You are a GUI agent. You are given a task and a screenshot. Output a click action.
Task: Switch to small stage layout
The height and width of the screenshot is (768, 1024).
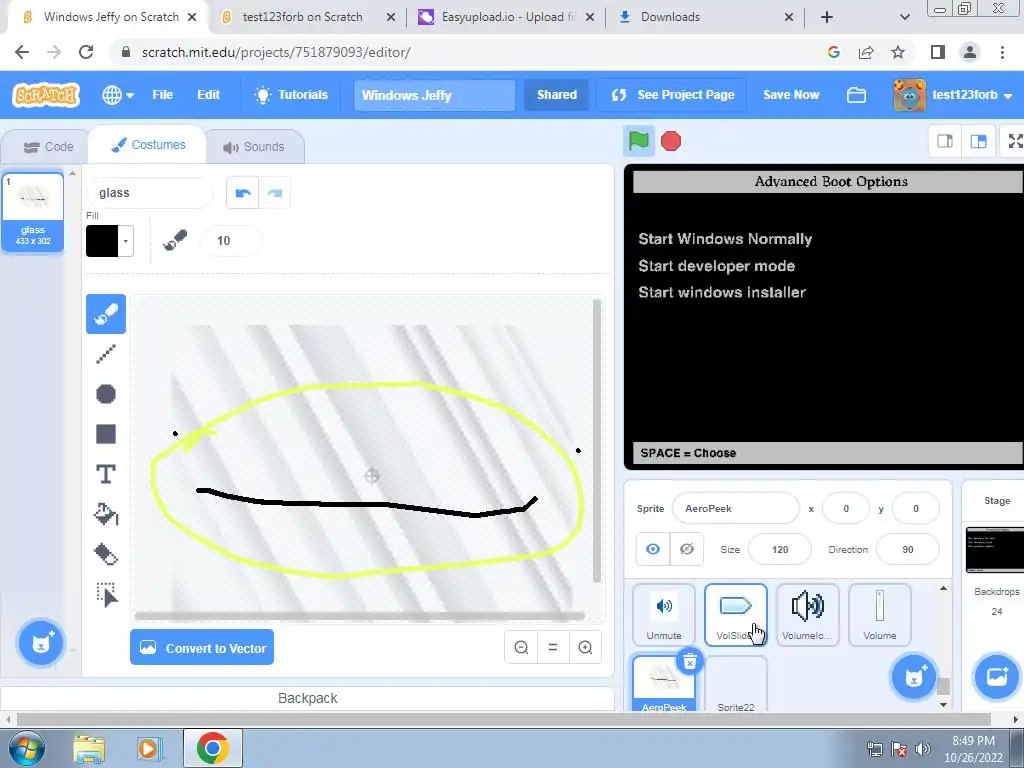coord(945,141)
